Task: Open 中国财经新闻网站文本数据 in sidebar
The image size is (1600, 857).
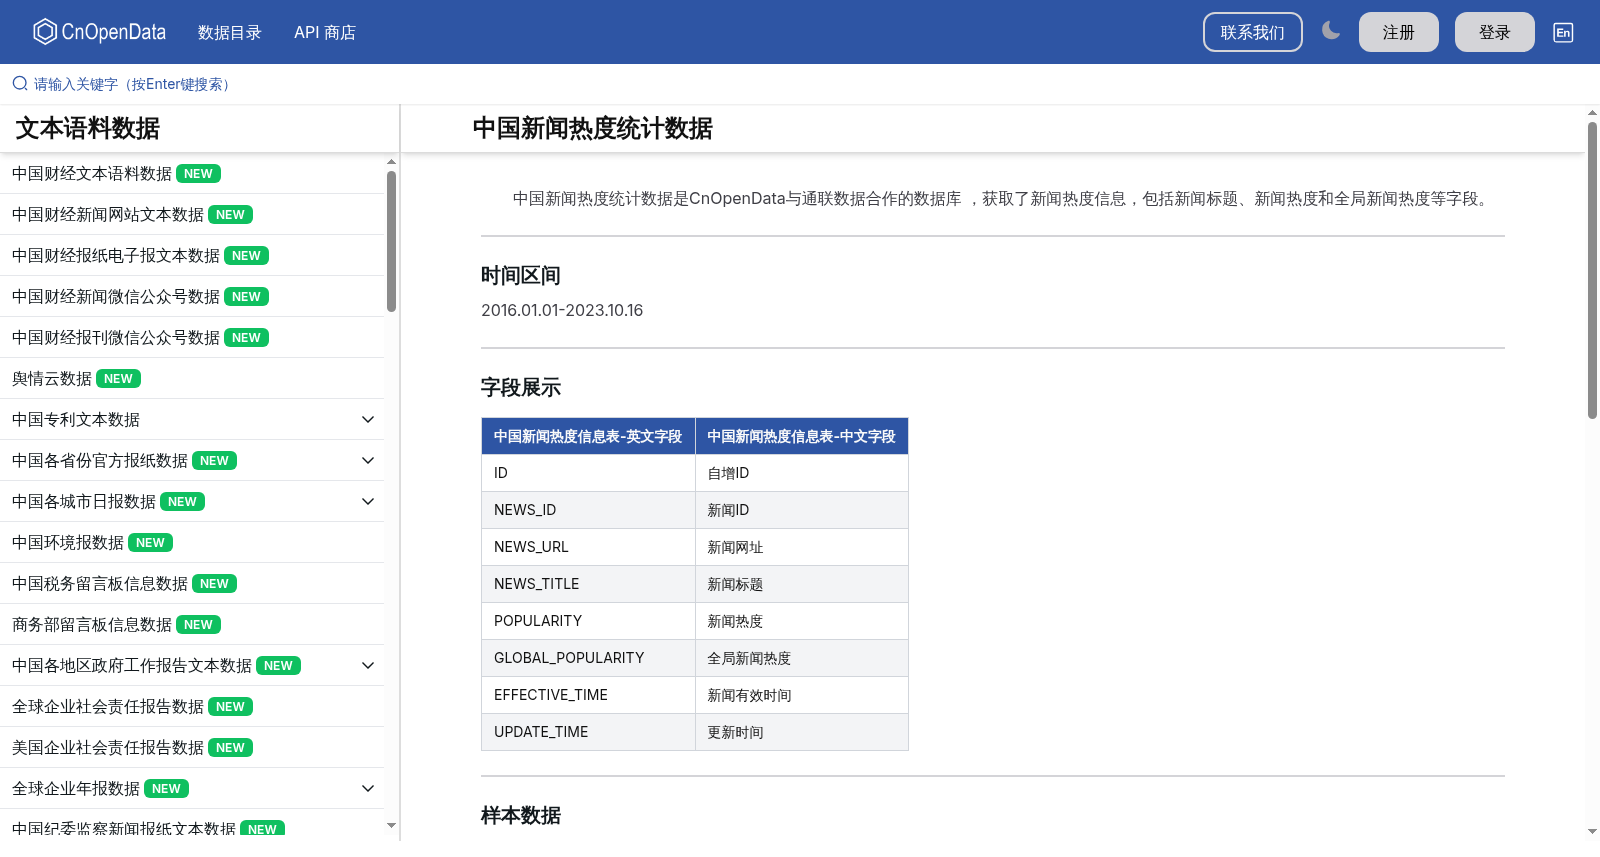Action: [108, 215]
